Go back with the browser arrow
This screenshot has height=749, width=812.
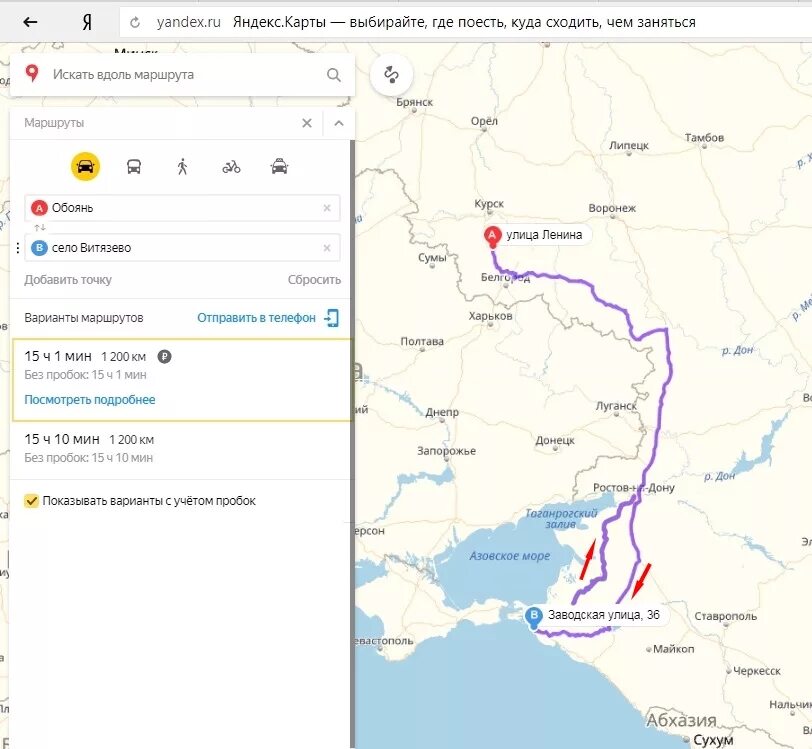coord(31,22)
